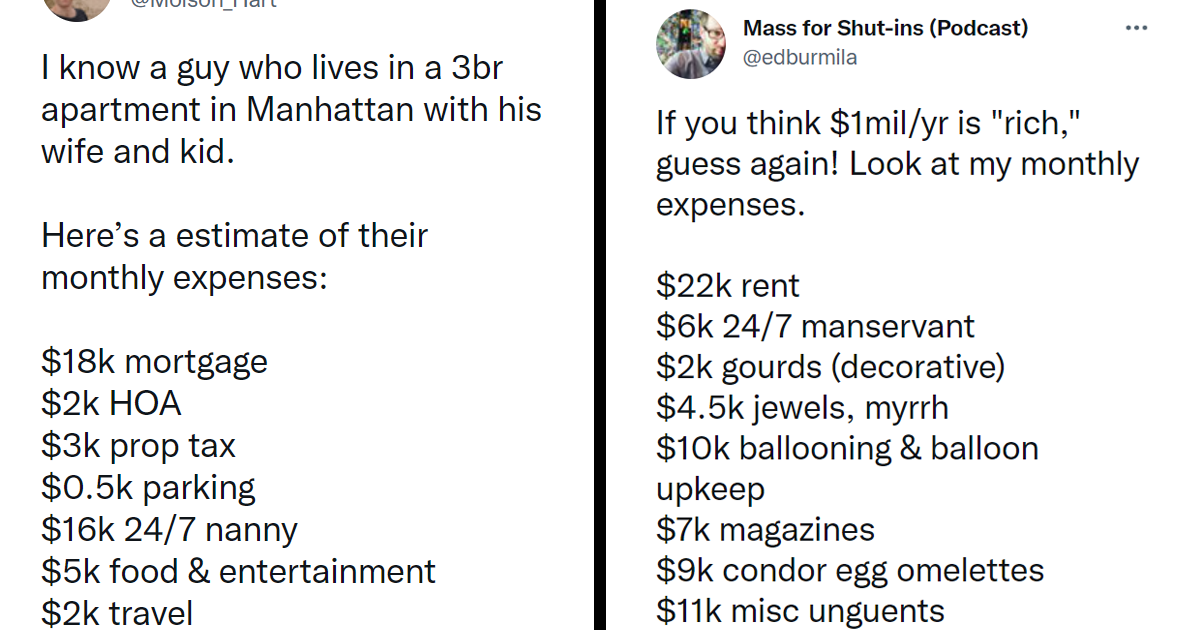
Task: Select the '$0.5k parking' expense line
Action: click(148, 487)
